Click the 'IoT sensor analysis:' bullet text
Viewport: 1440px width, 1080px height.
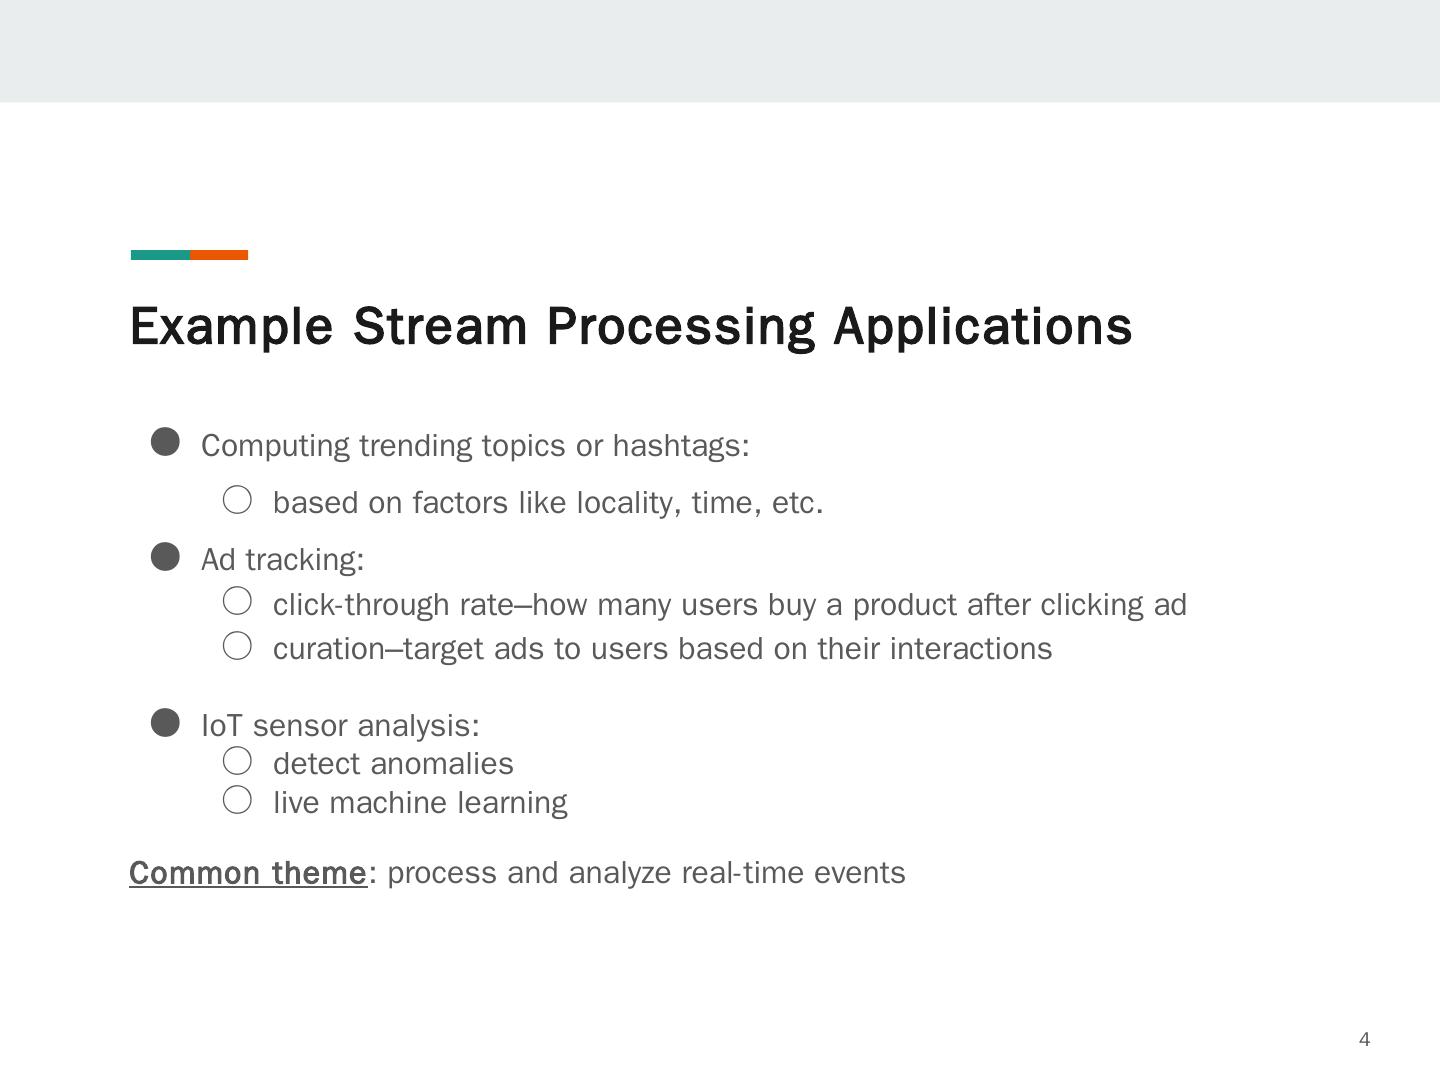point(340,725)
